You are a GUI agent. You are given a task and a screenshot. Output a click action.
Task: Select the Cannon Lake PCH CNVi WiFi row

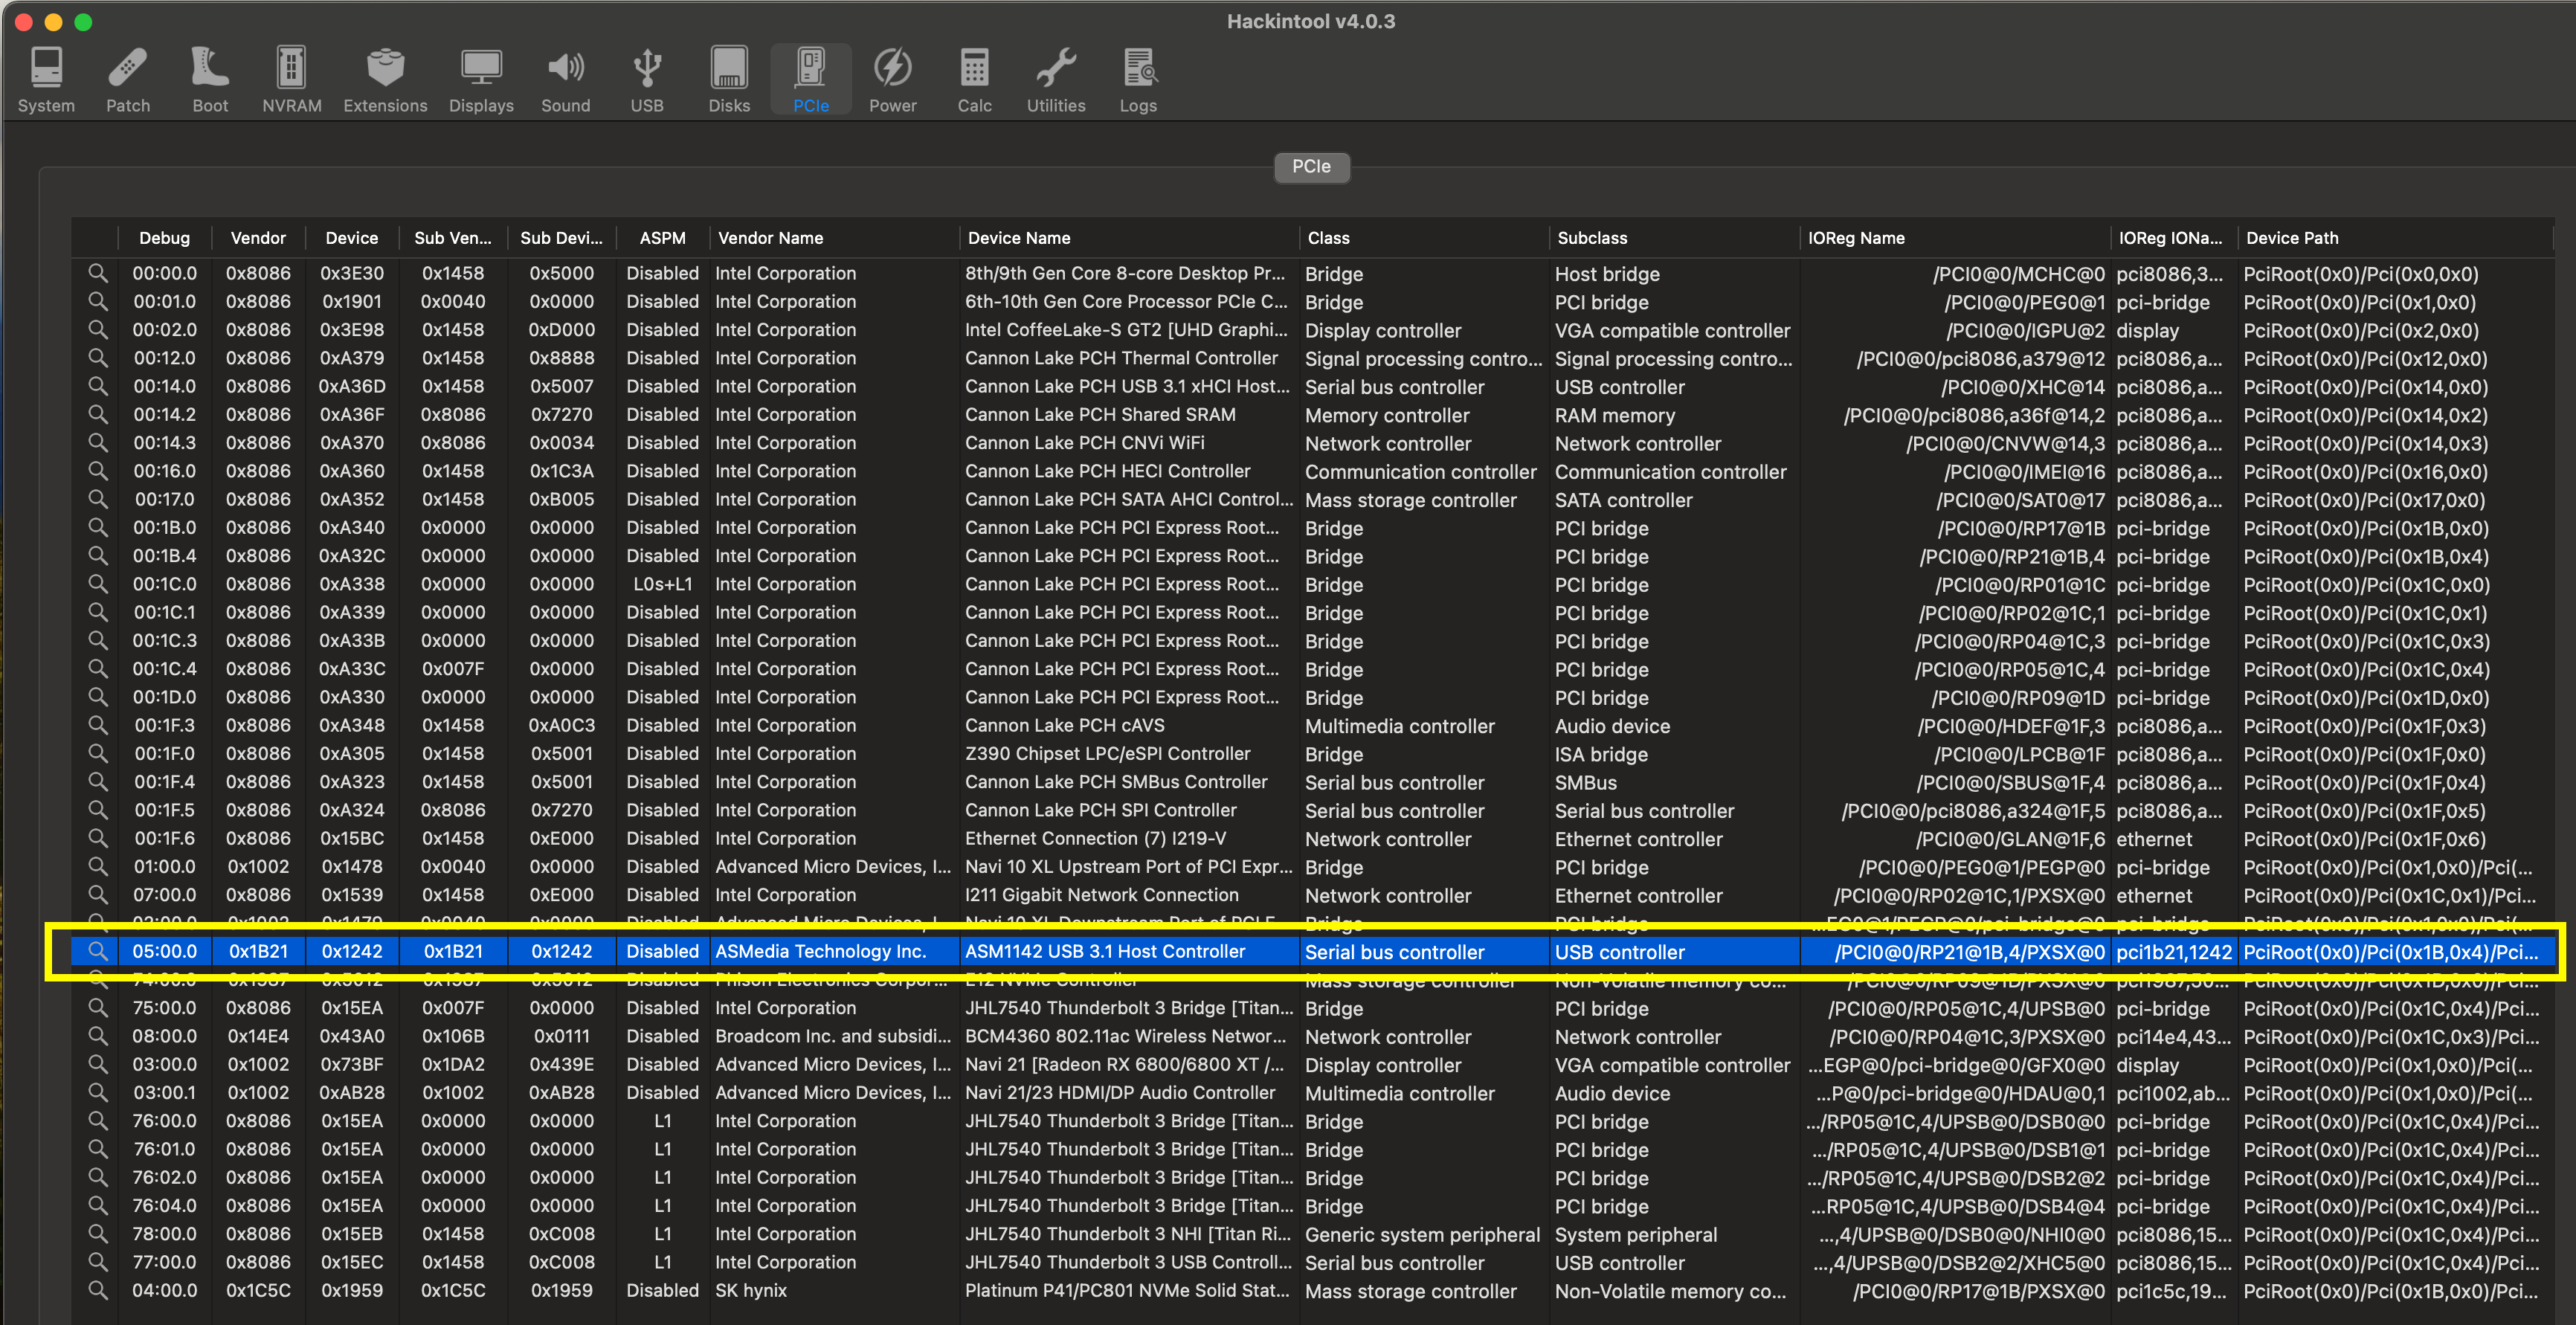point(1312,442)
